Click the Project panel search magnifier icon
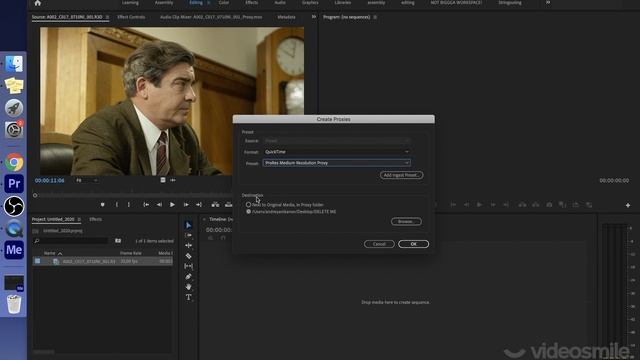Image resolution: width=640 pixels, height=360 pixels. tap(37, 241)
